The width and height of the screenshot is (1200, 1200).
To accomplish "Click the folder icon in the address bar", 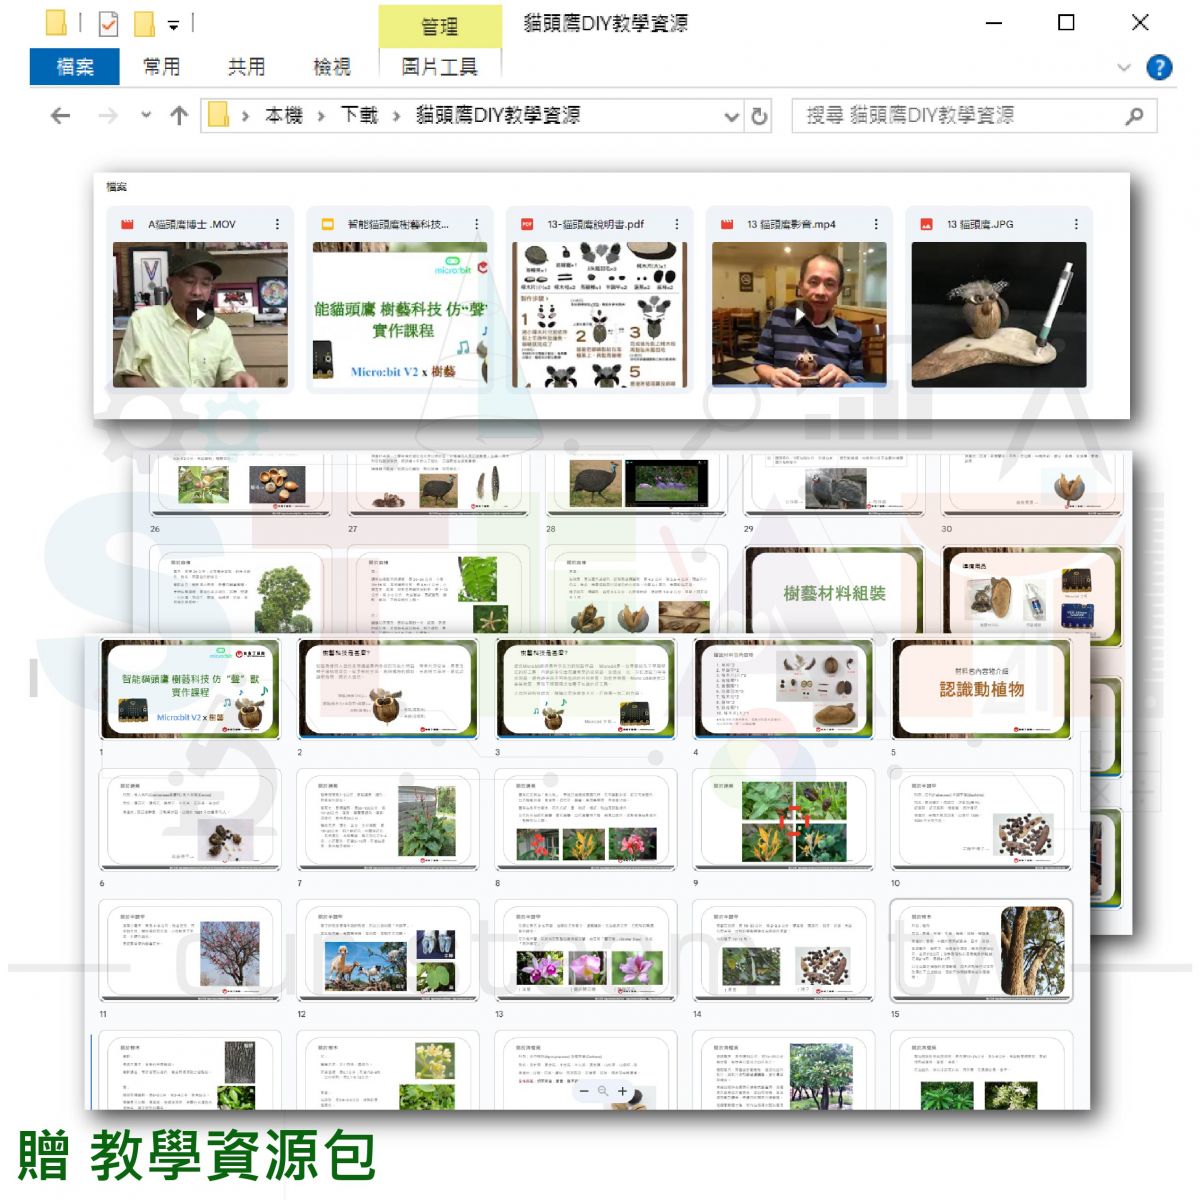I will (218, 116).
